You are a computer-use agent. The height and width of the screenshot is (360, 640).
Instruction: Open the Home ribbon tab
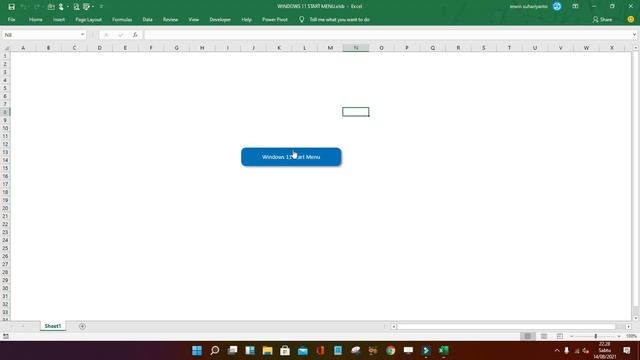(x=36, y=19)
